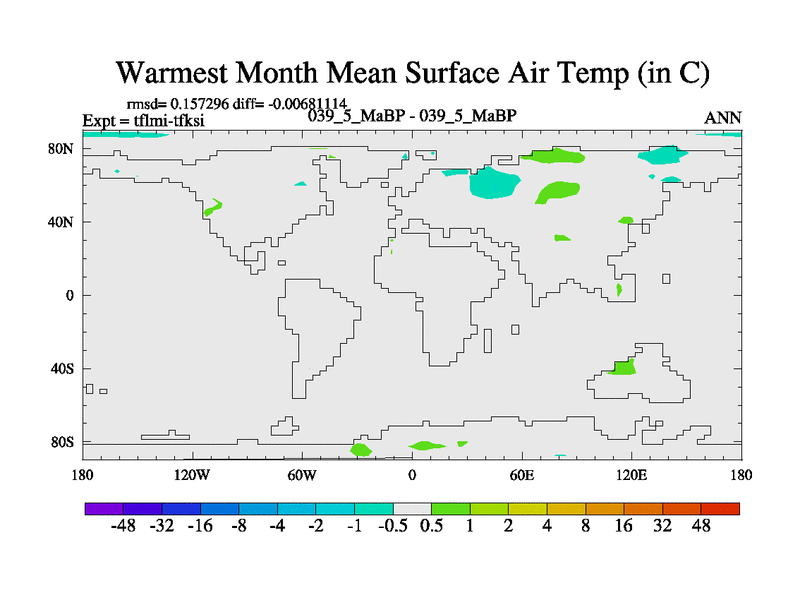Click the '039_5_MaBP - 039_5_MaBP' subtitle
800x600 pixels.
click(x=412, y=116)
